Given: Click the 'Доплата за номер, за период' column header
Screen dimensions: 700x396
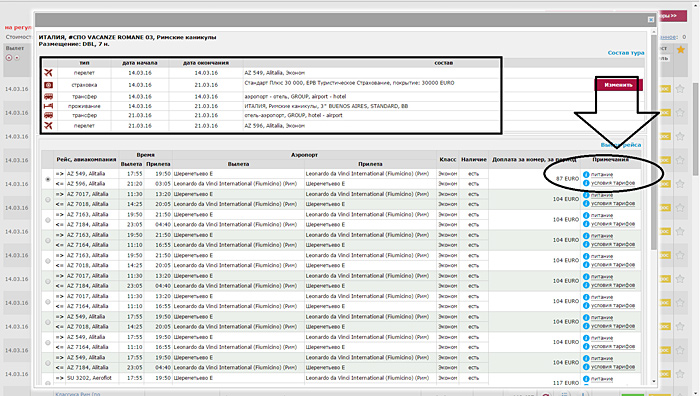Looking at the screenshot, I should [x=534, y=159].
